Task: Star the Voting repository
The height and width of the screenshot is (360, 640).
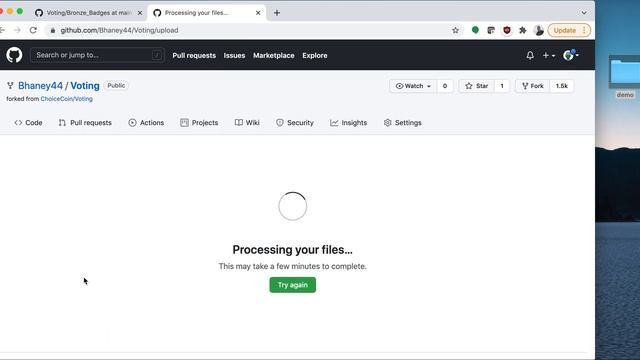Action: coord(477,86)
